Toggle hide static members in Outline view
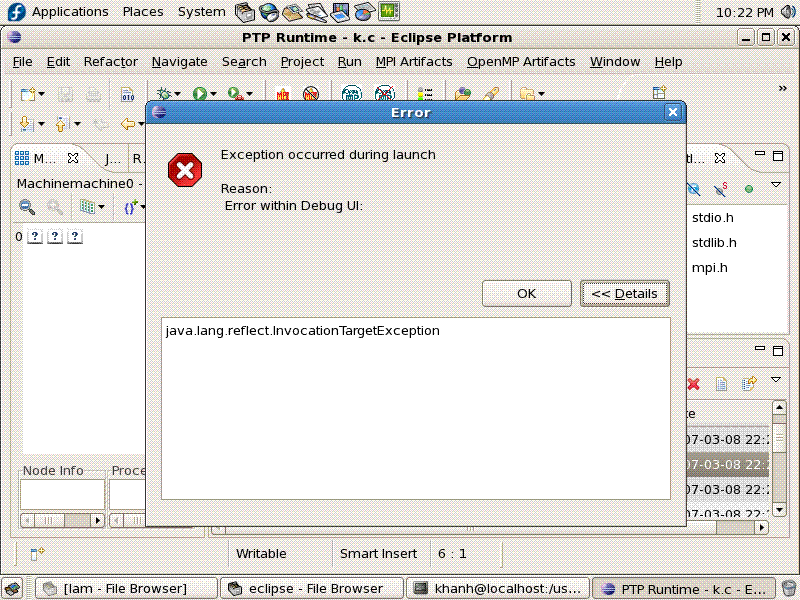The width and height of the screenshot is (800, 600). [719, 190]
